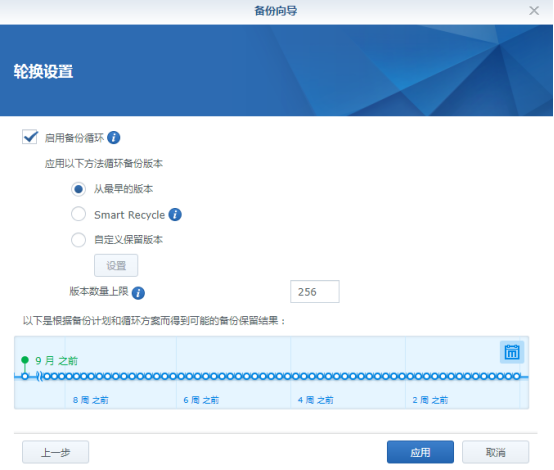Click the 取消 button
Screen dimensions: 554x470
[495, 452]
